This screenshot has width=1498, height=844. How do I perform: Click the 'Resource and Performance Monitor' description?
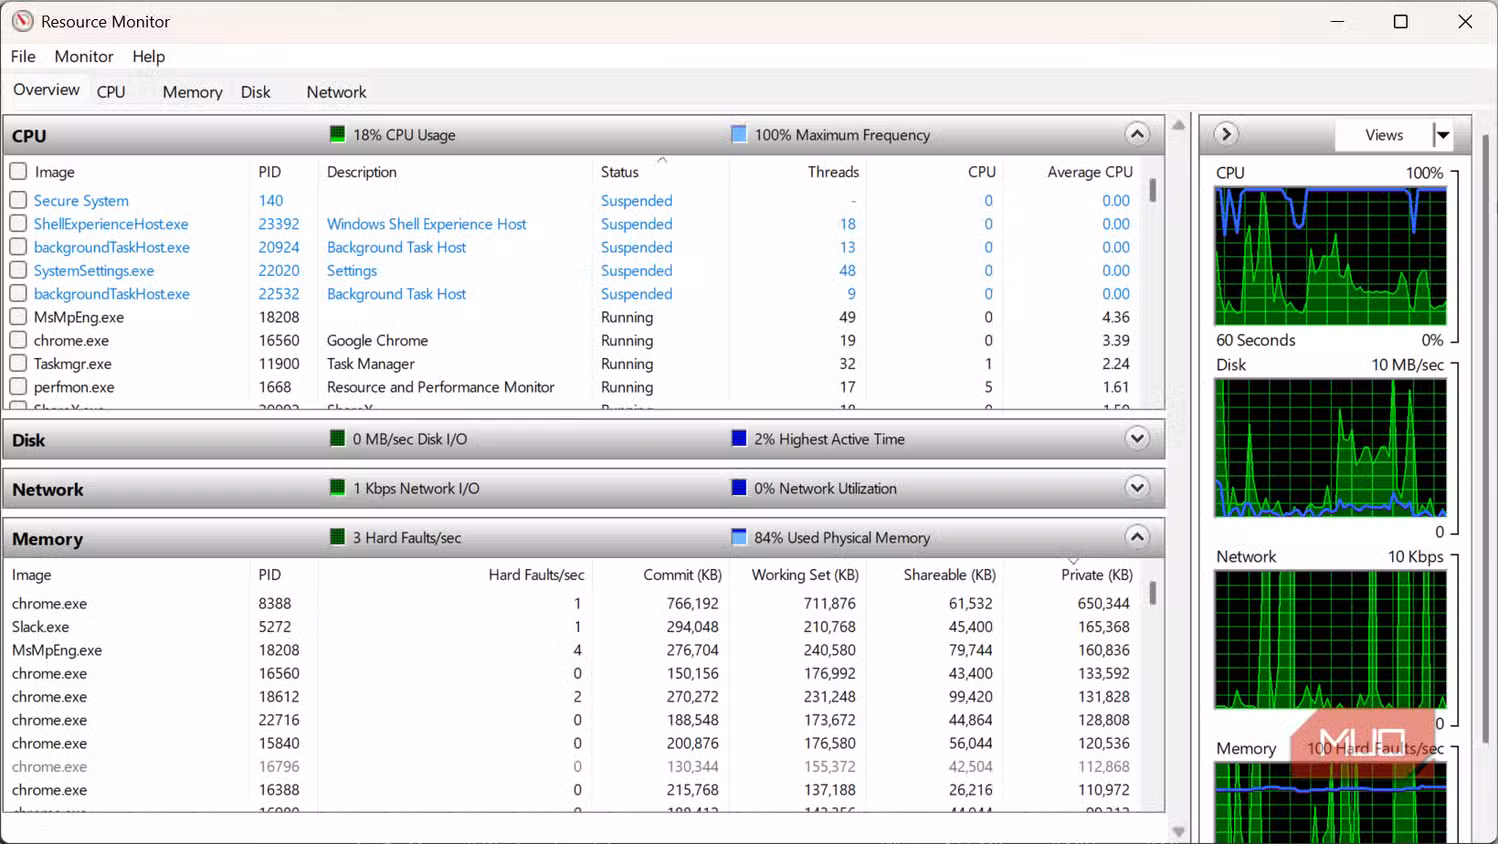click(x=440, y=387)
